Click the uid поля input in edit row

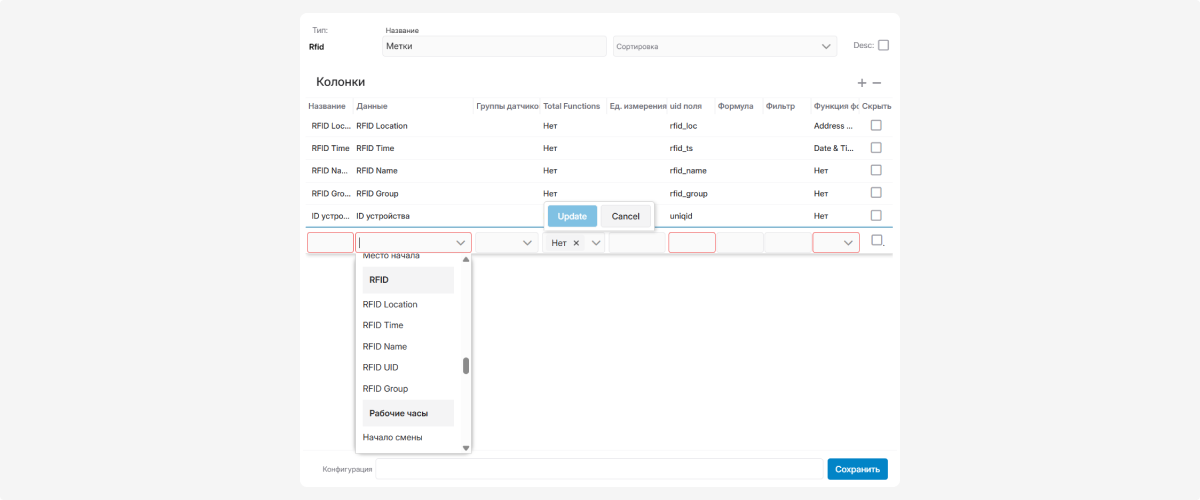pyautogui.click(x=692, y=242)
